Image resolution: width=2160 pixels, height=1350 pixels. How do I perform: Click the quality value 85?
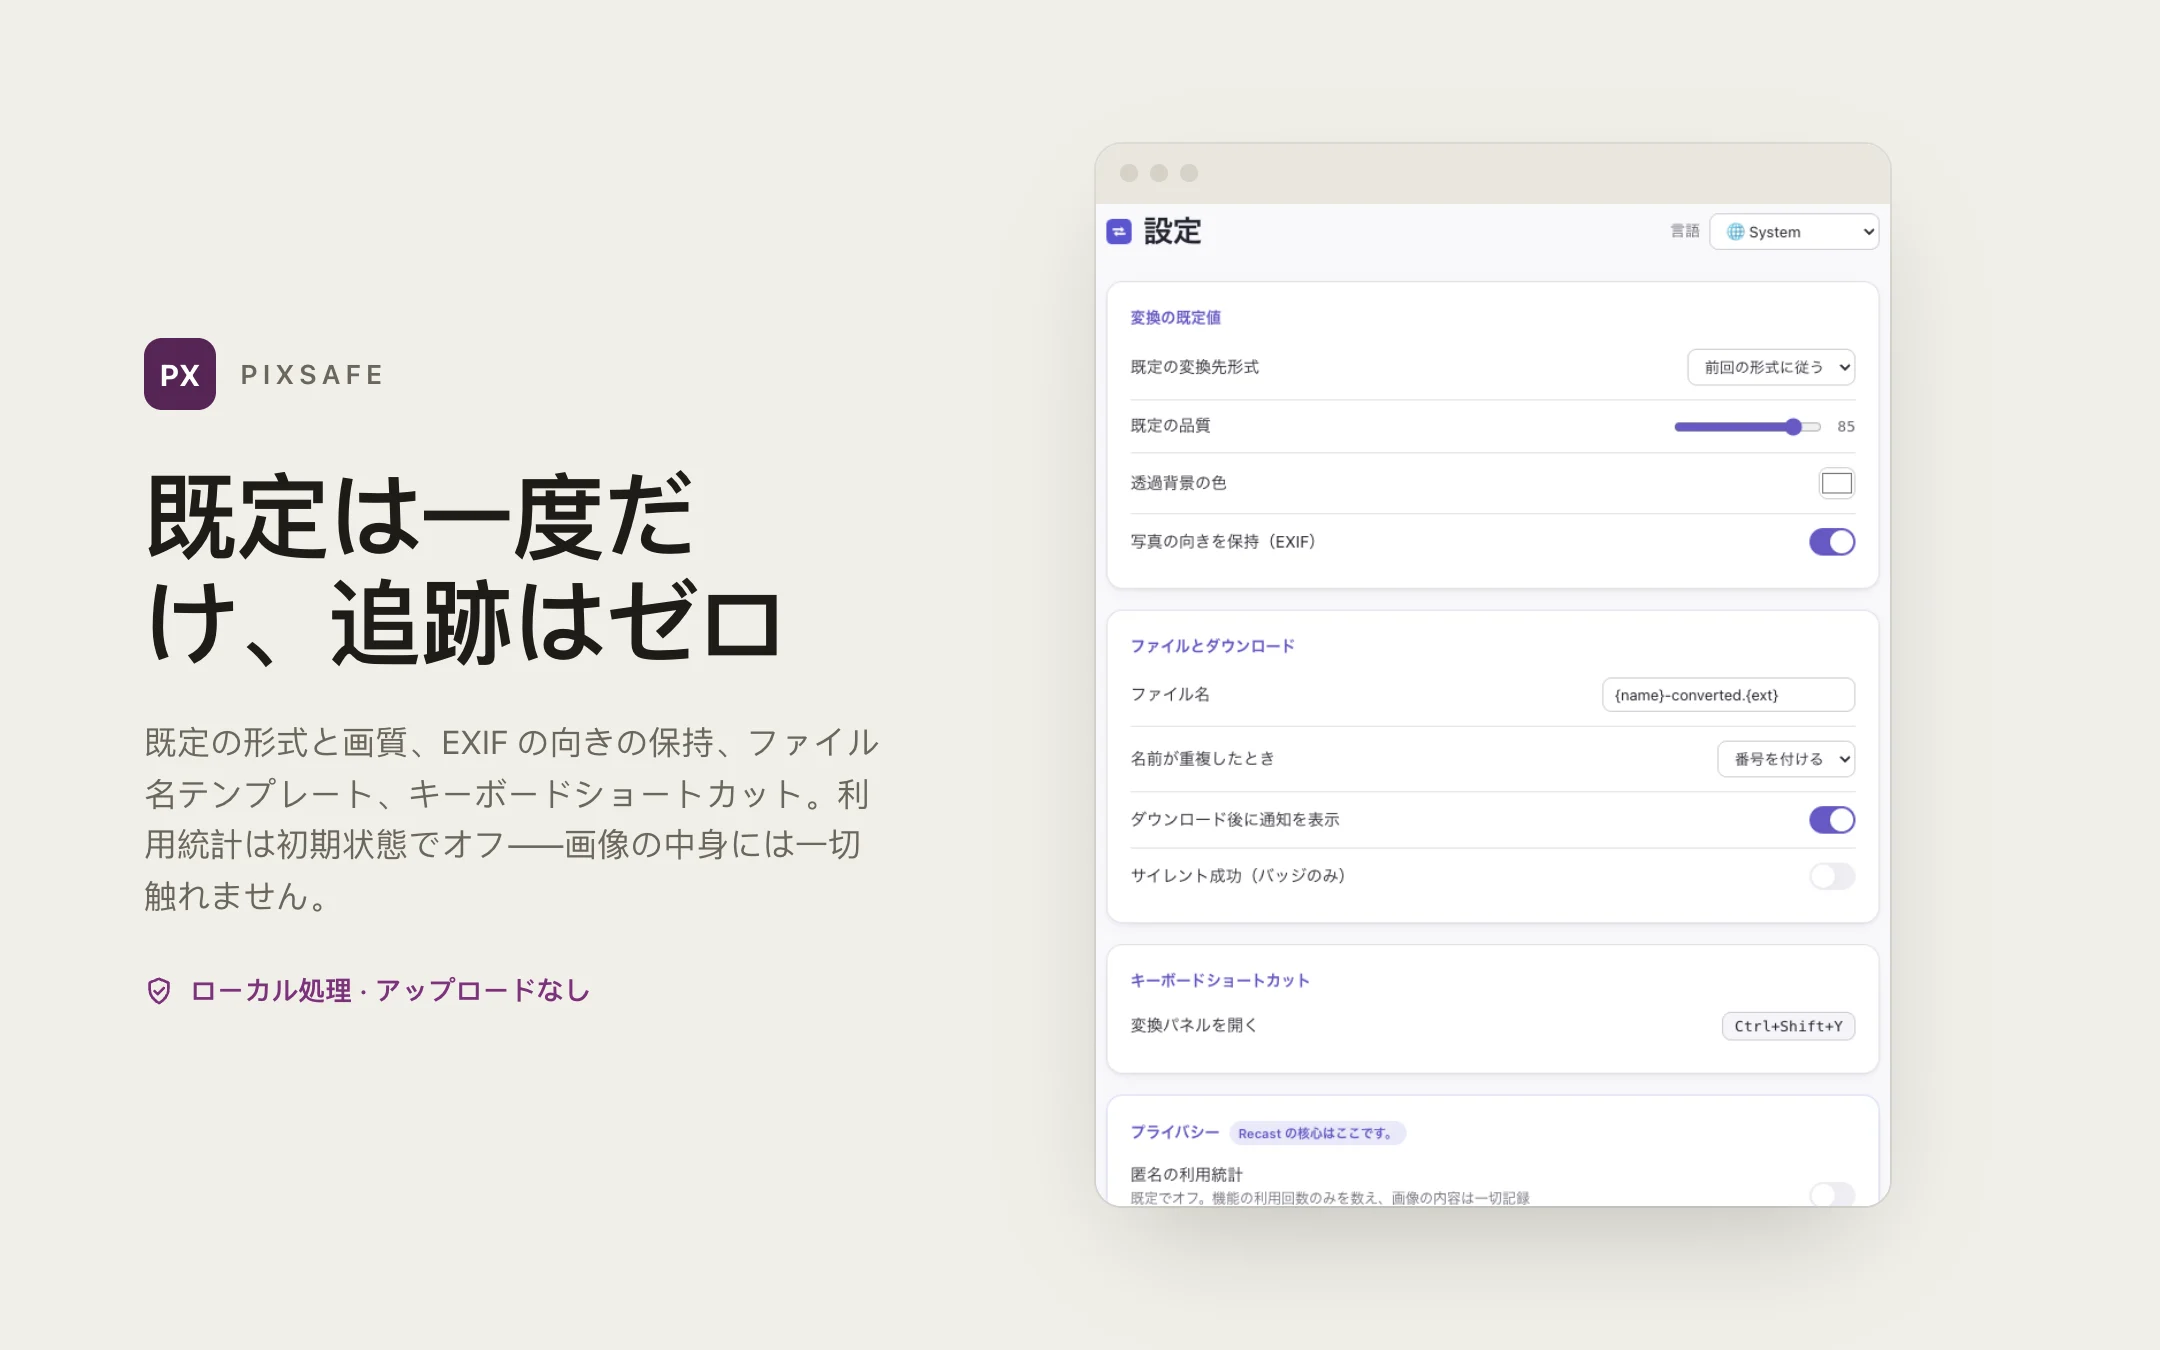1845,427
